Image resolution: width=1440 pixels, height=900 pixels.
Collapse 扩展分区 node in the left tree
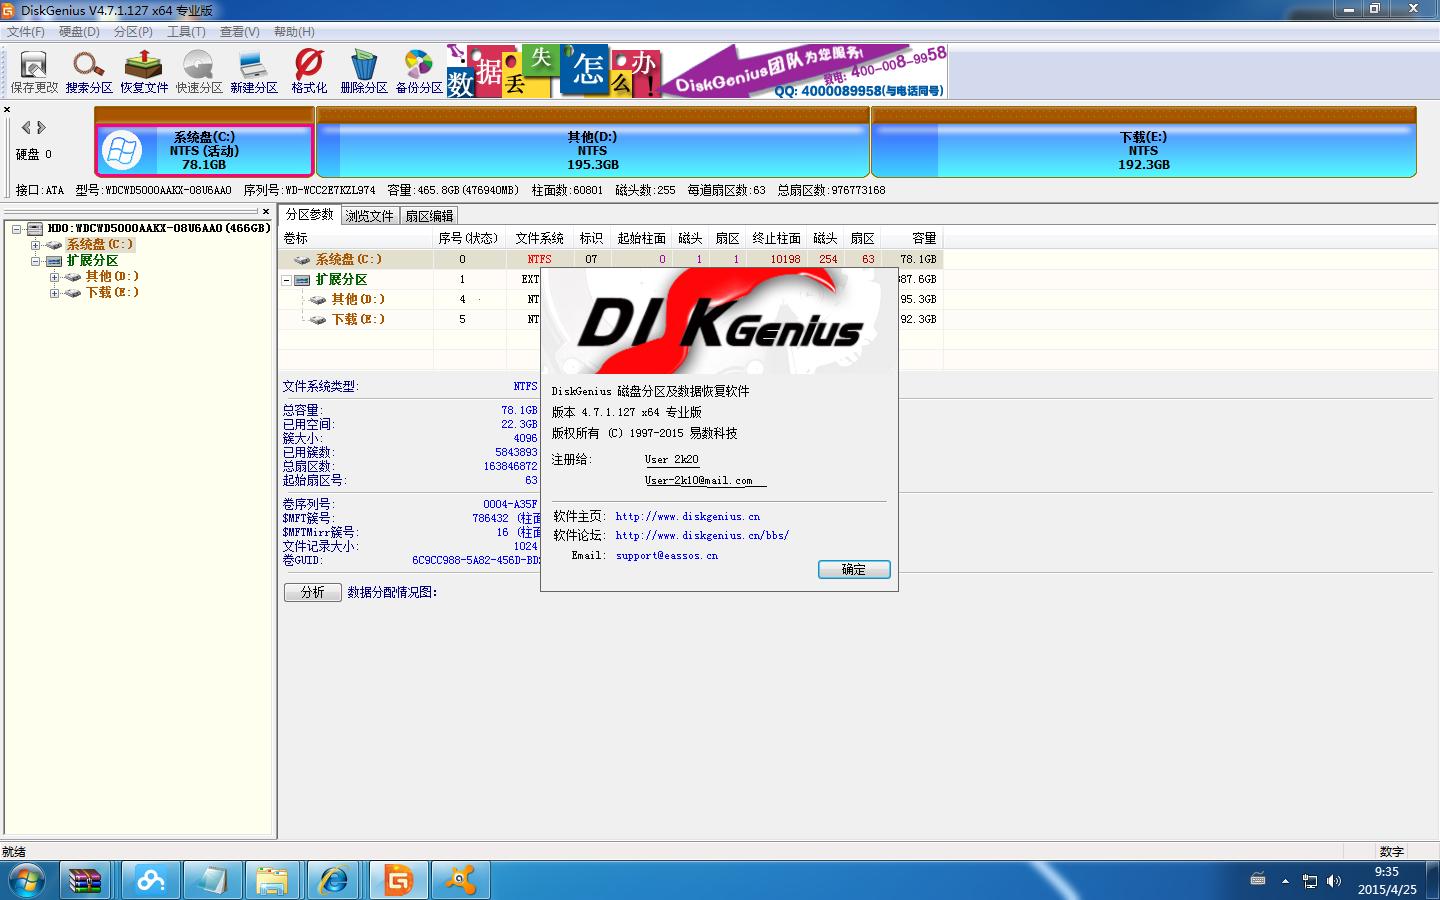click(35, 261)
